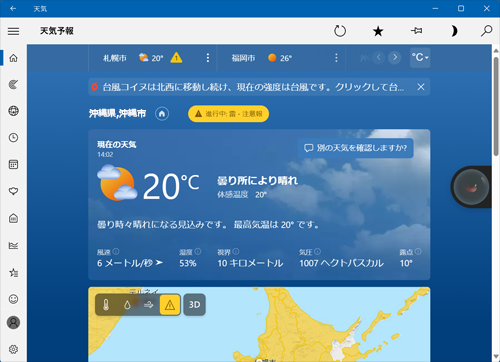Show next locations with right chevron
500x362 pixels.
395,58
